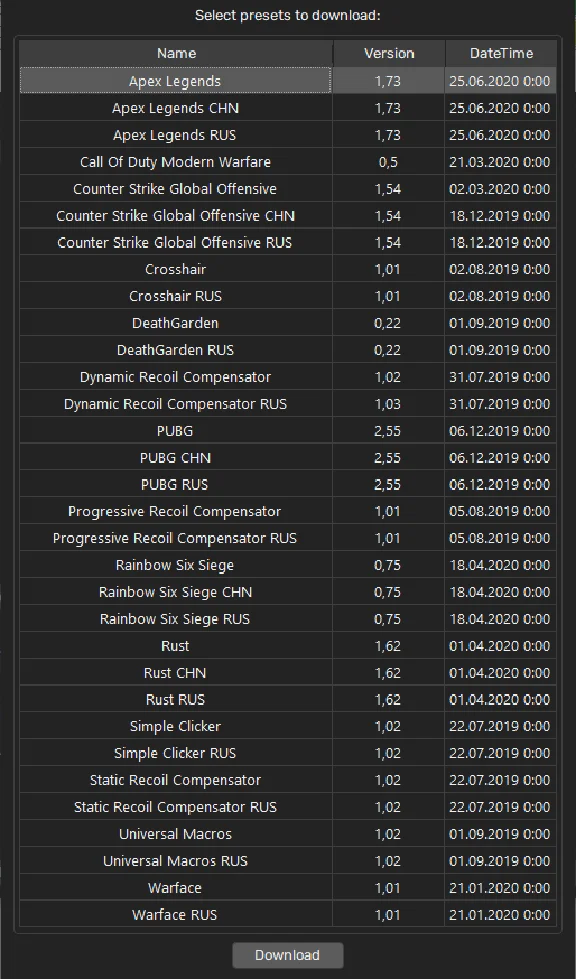
Task: Select Simple Clicker preset row
Action: coord(288,726)
